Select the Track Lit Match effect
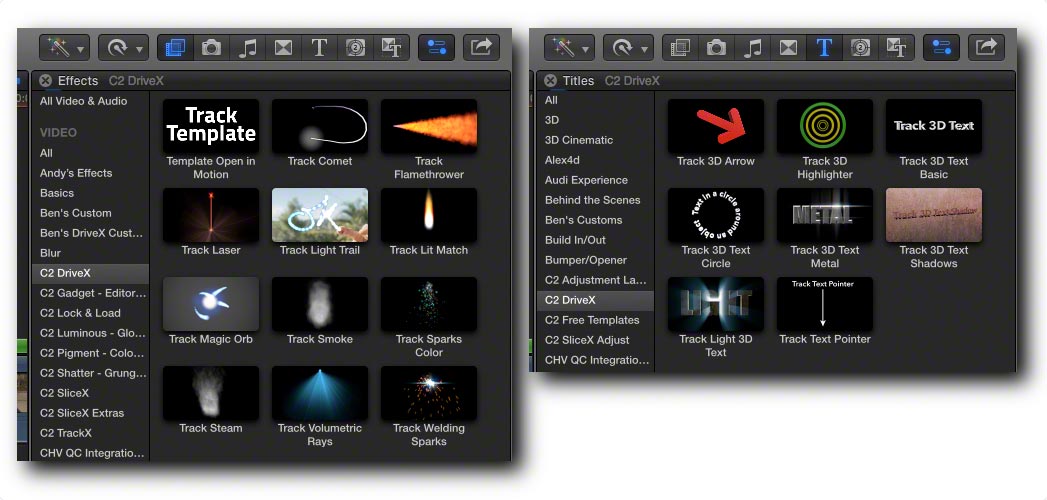The width and height of the screenshot is (1047, 500). click(x=429, y=214)
